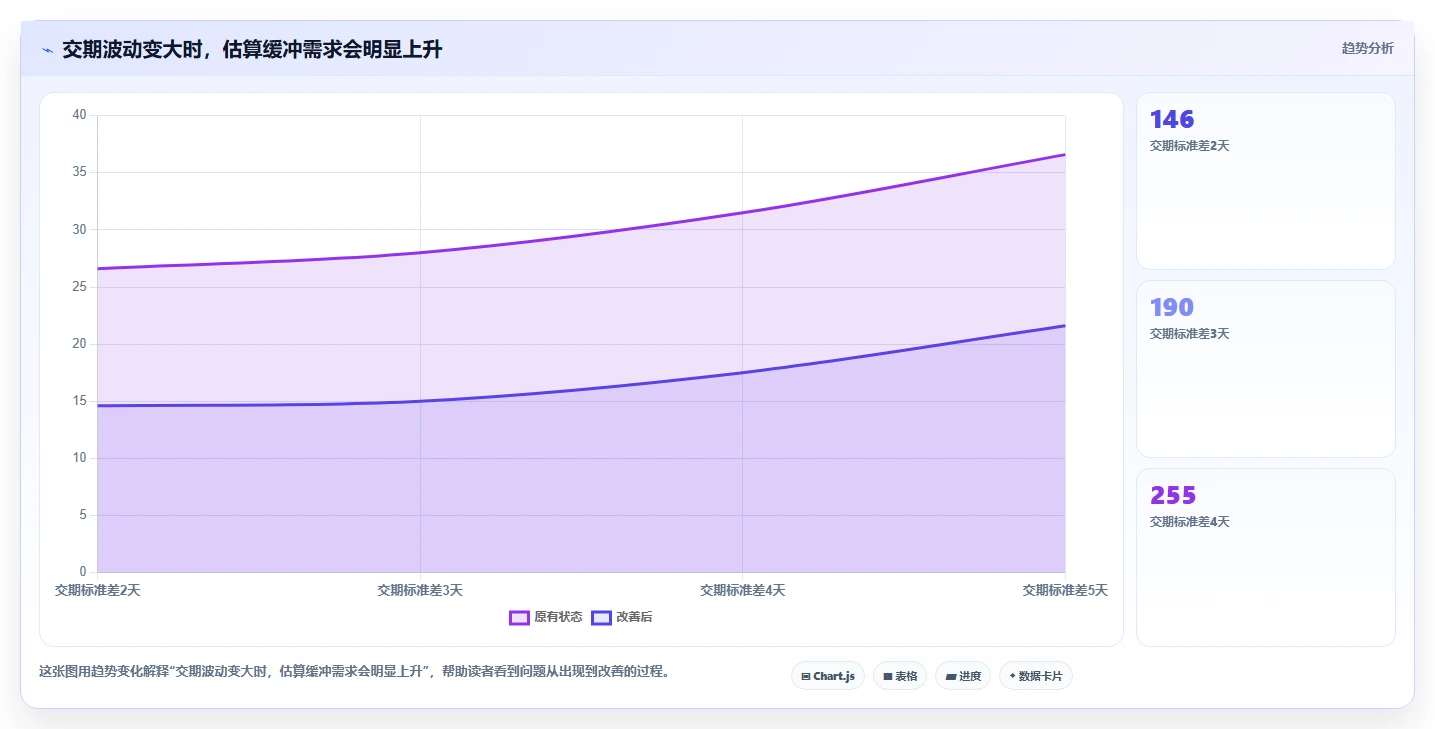Click 原有状态 line point at 交期标准差3天

pyautogui.click(x=420, y=252)
